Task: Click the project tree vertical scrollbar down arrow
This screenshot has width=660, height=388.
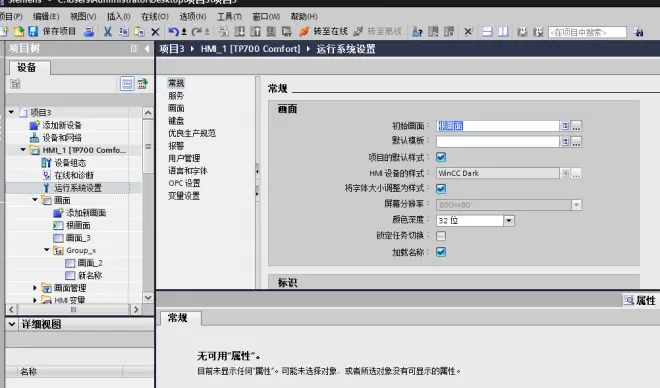Action: (148, 297)
